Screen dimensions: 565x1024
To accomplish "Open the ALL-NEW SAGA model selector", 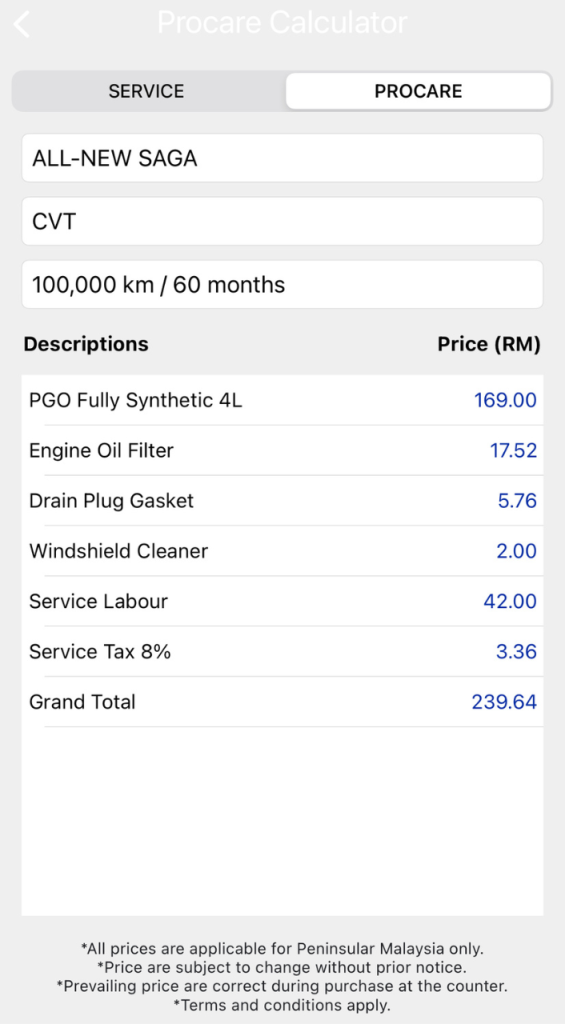I will coord(282,158).
